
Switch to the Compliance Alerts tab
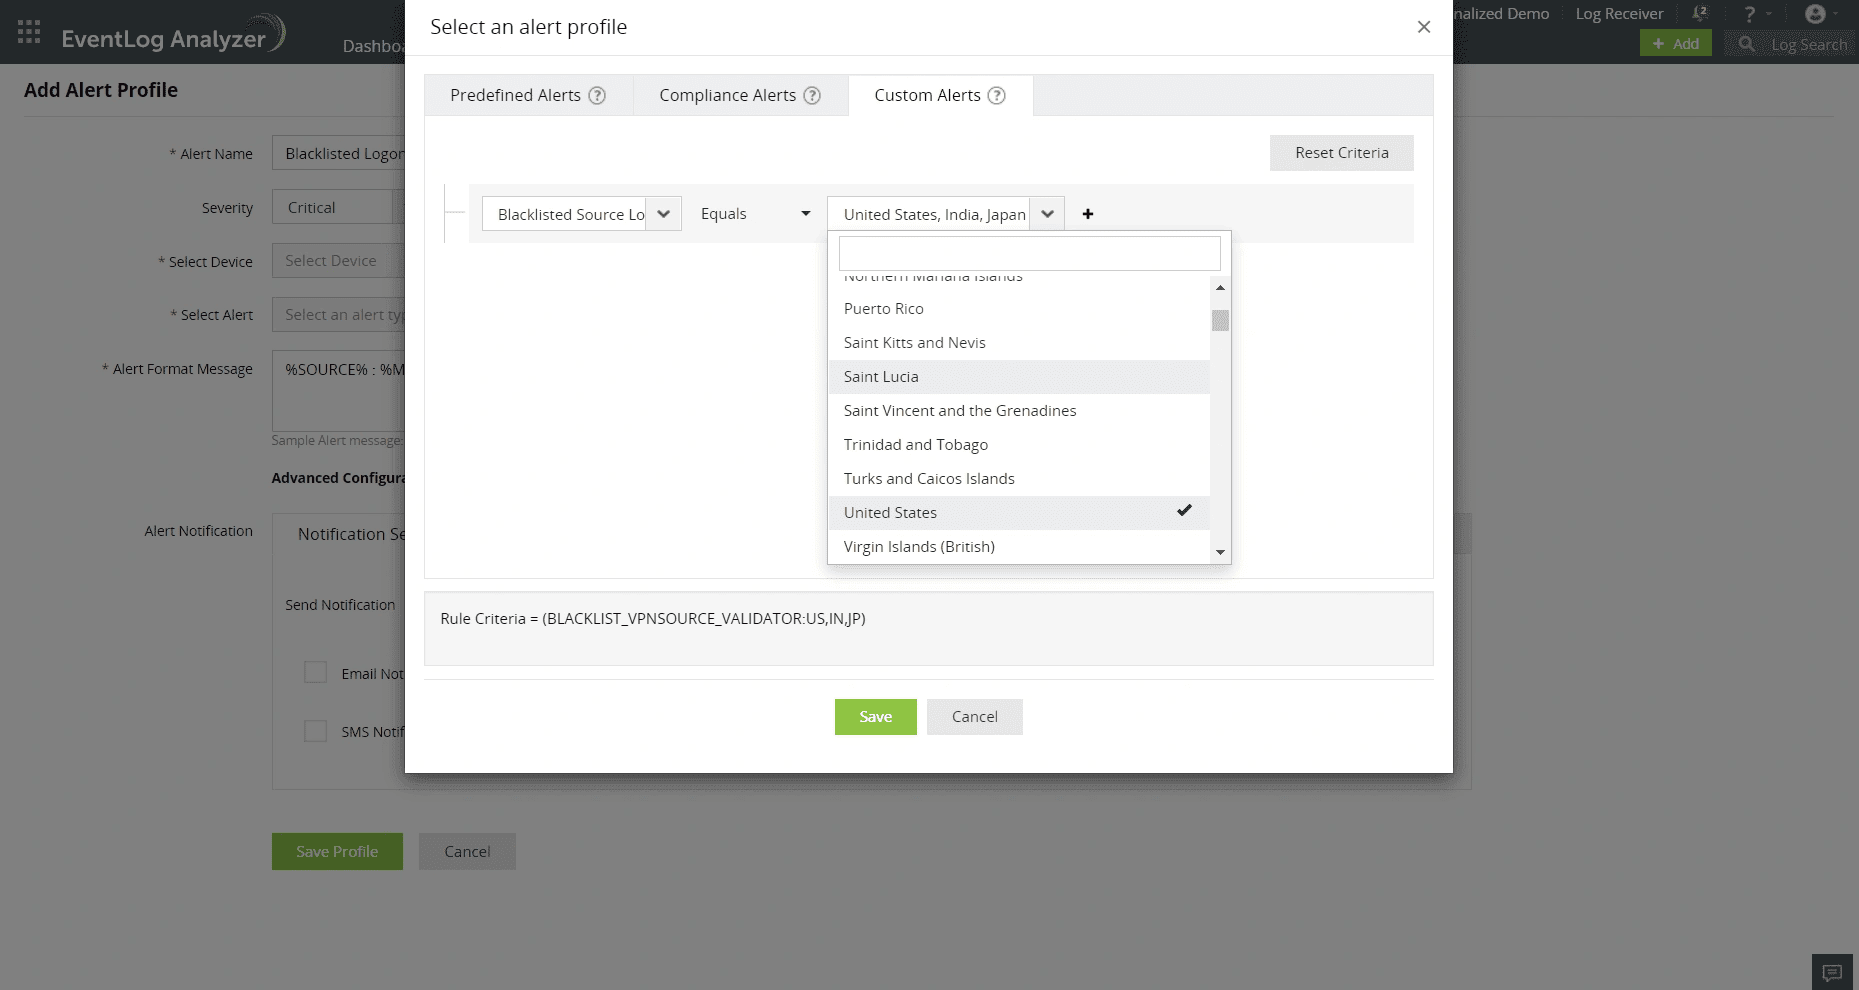tap(740, 96)
